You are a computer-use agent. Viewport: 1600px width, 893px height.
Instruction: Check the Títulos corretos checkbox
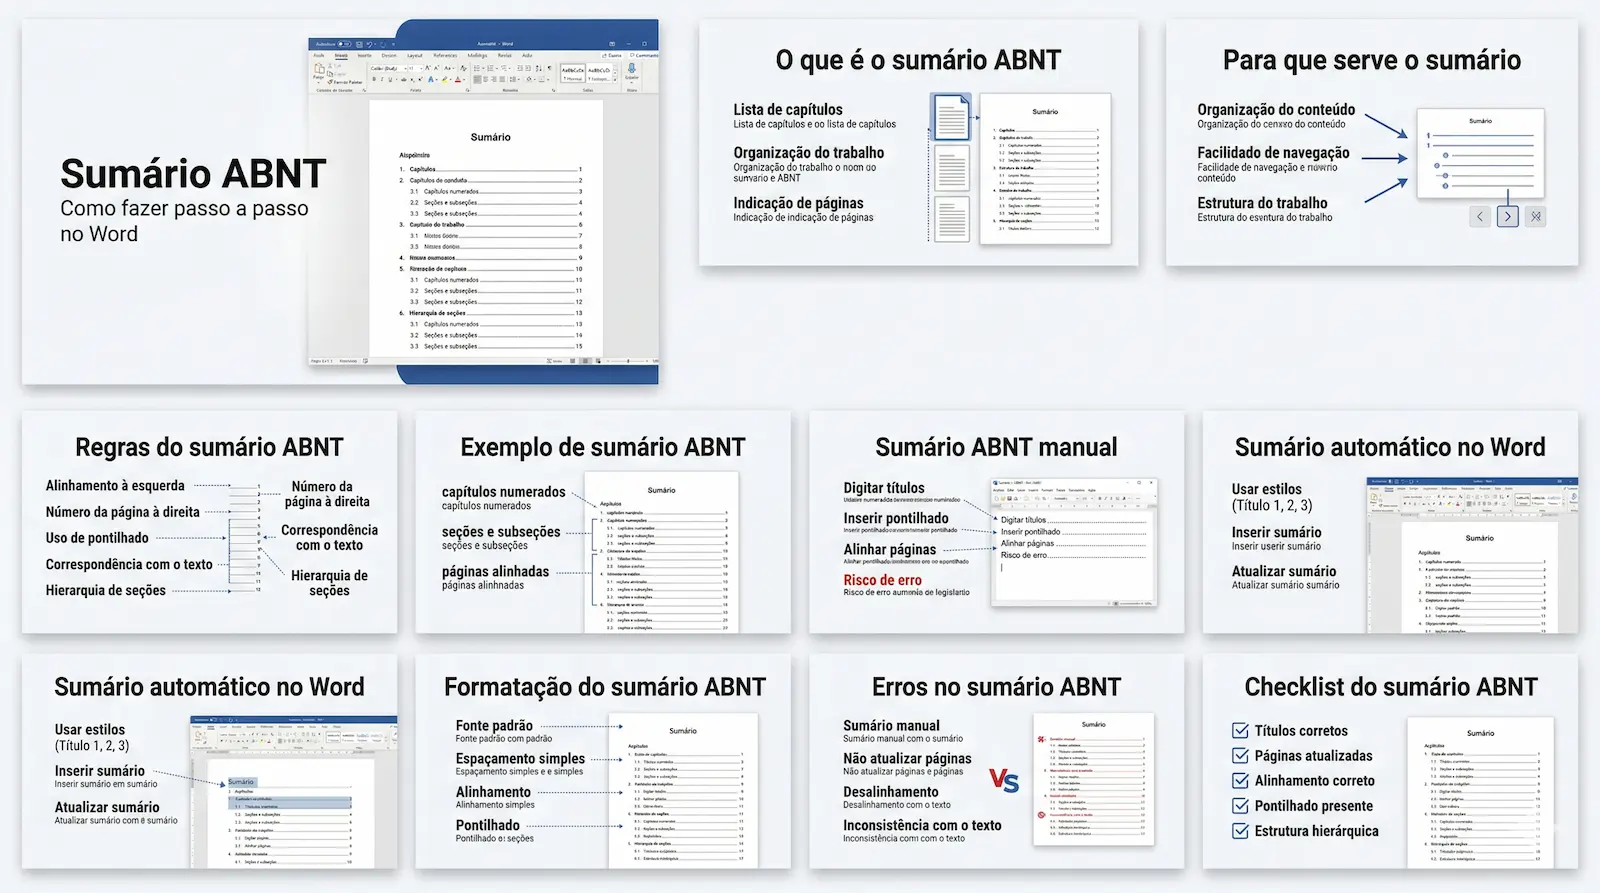(x=1241, y=731)
